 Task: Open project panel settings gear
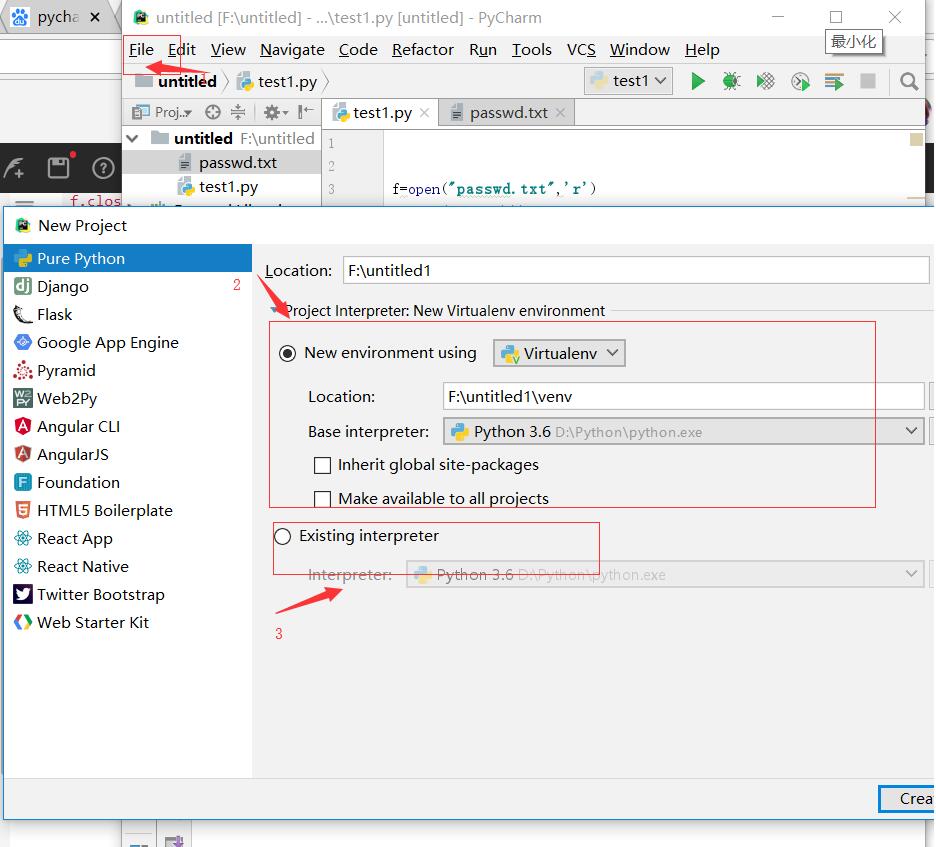coord(271,112)
